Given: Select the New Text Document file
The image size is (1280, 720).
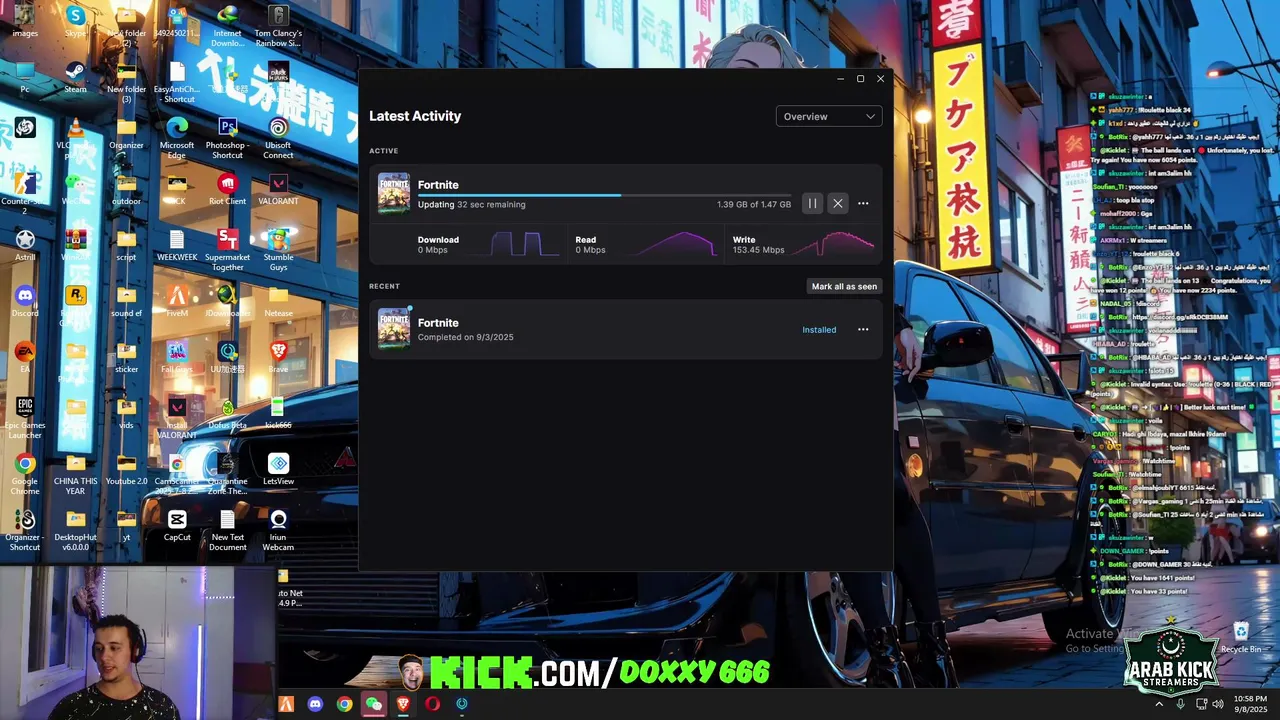Looking at the screenshot, I should pyautogui.click(x=227, y=529).
